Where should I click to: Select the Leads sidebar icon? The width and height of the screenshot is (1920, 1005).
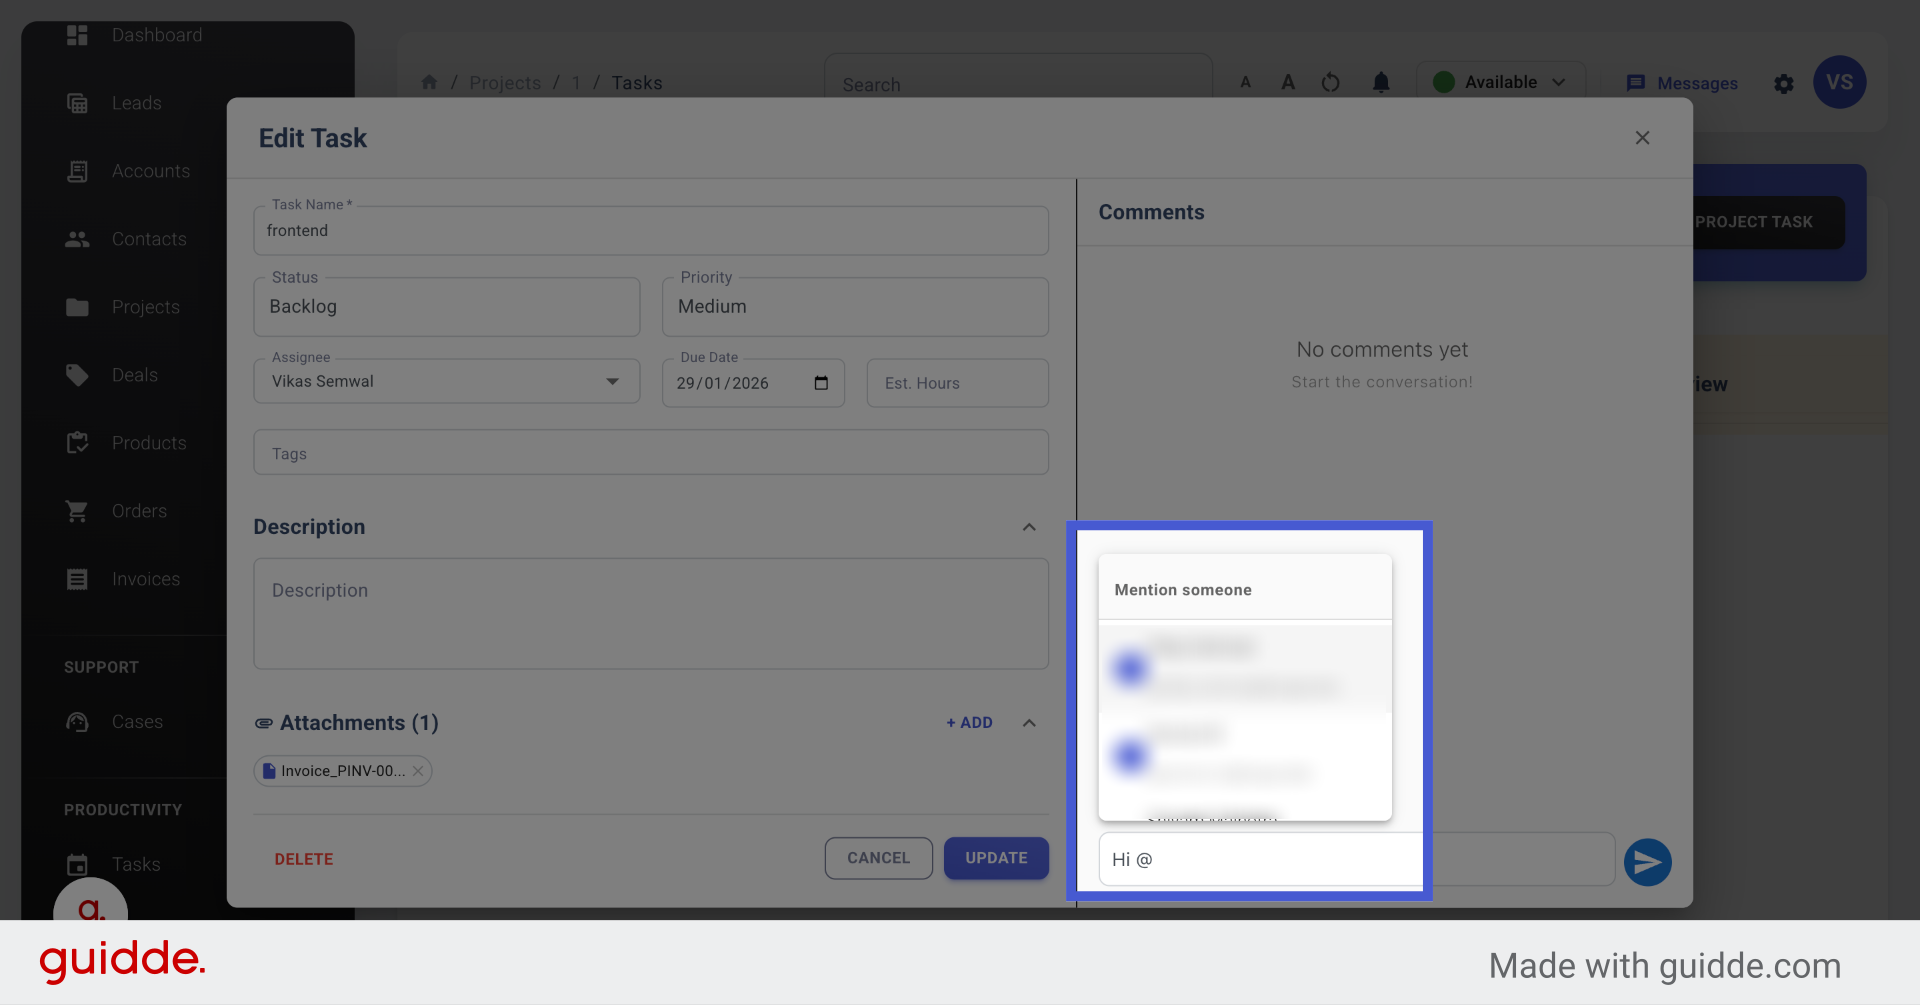click(x=77, y=103)
